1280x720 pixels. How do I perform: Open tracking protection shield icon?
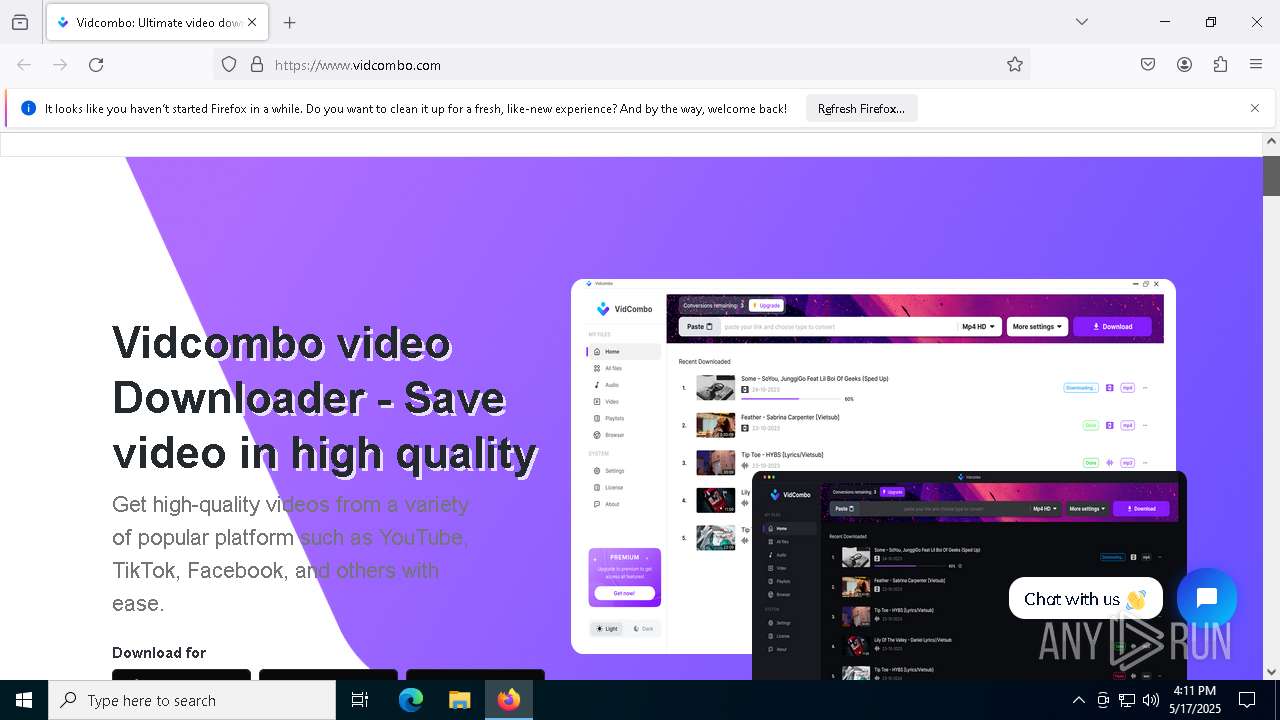point(229,65)
